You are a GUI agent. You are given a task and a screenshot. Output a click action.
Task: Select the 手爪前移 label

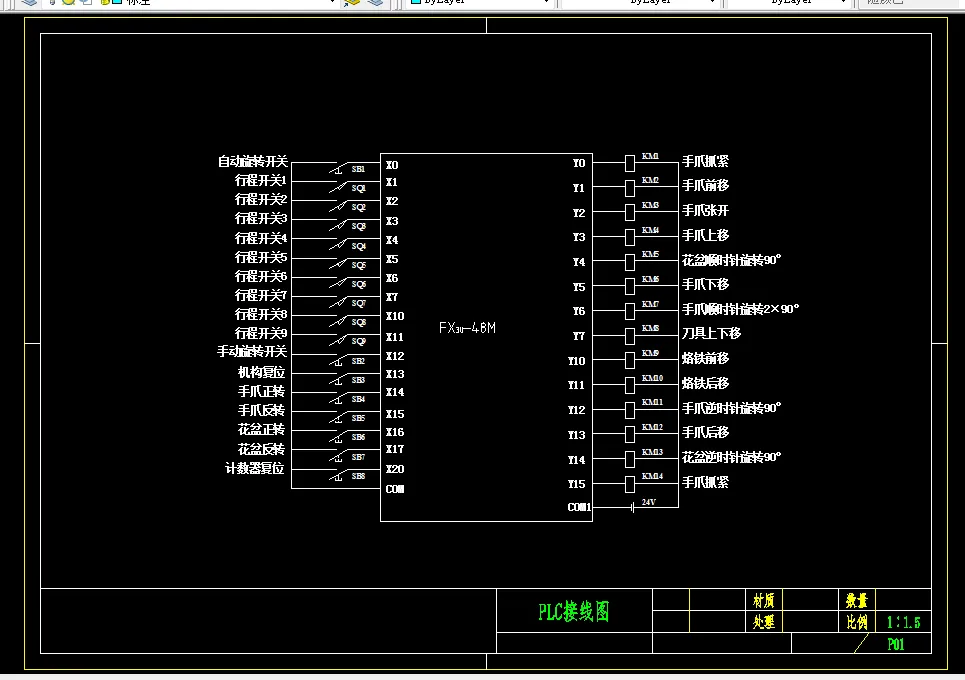705,185
